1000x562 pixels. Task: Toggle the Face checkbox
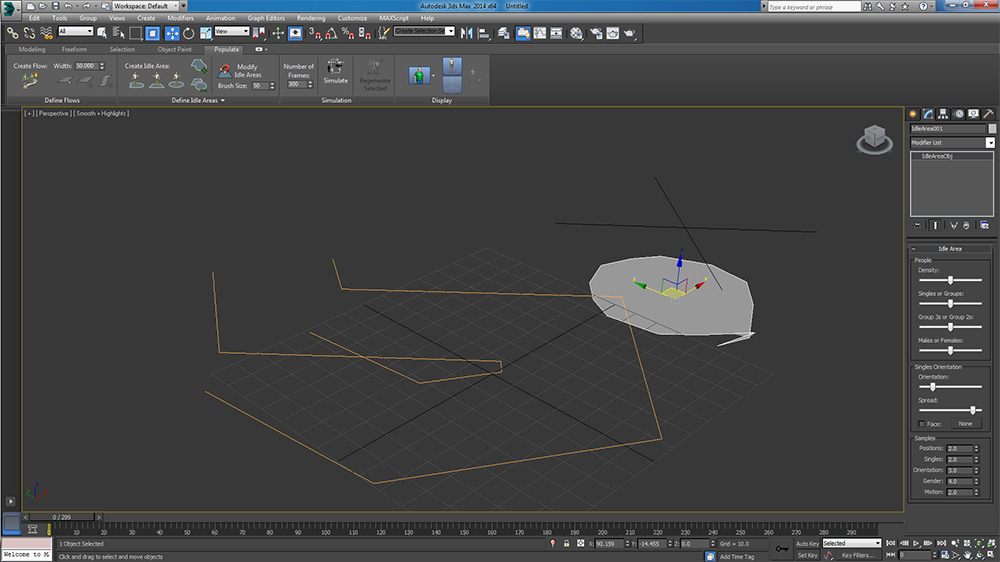(921, 424)
